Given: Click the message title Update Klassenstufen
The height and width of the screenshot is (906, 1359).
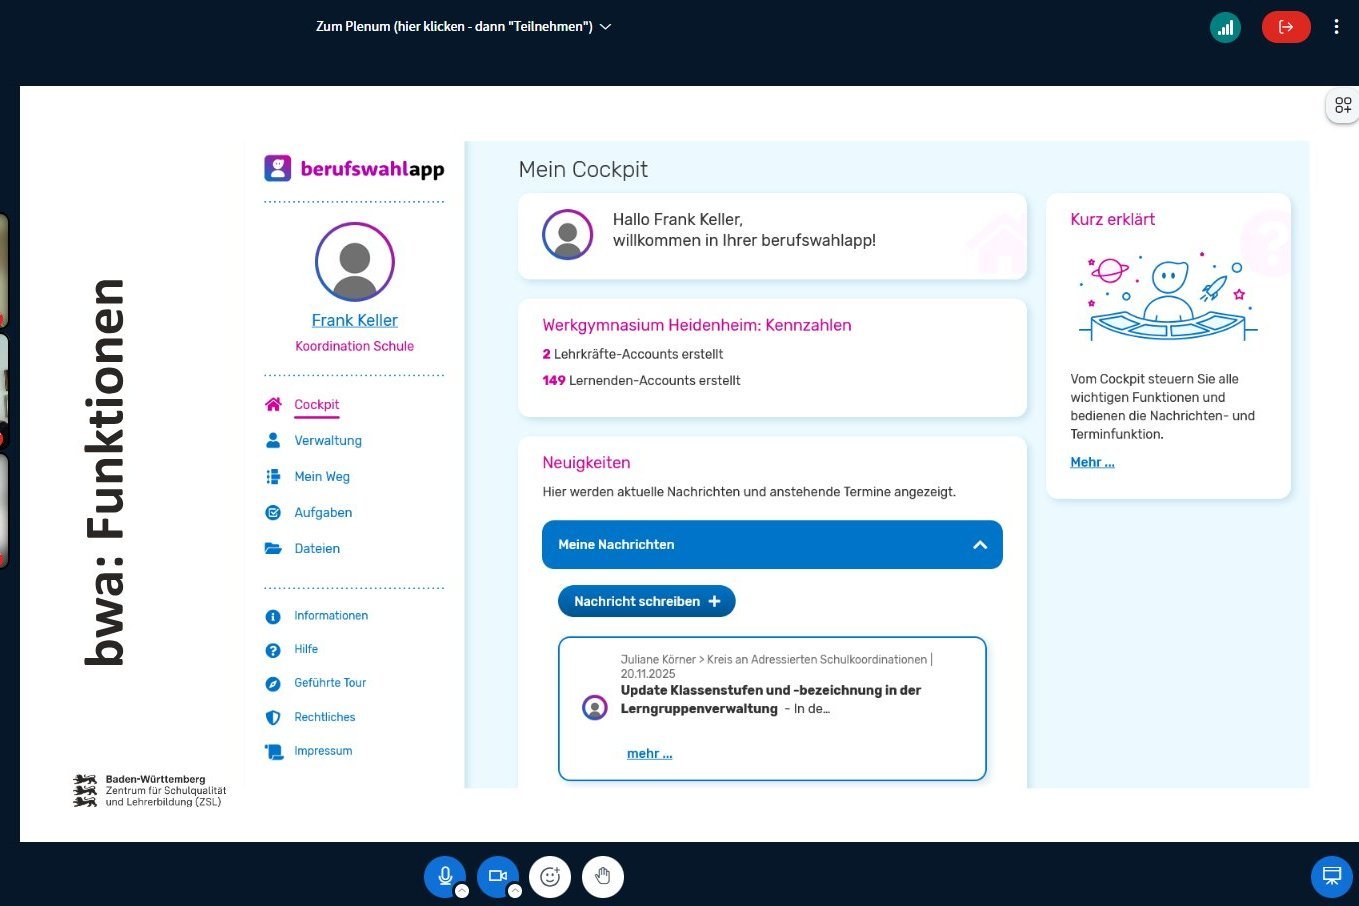Looking at the screenshot, I should coord(771,699).
